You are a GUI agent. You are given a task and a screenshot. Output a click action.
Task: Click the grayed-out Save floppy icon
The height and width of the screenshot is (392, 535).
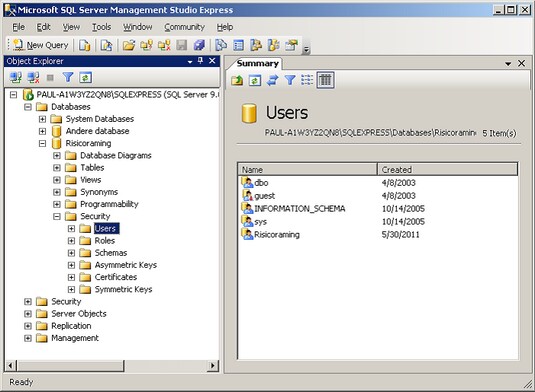pyautogui.click(x=182, y=45)
